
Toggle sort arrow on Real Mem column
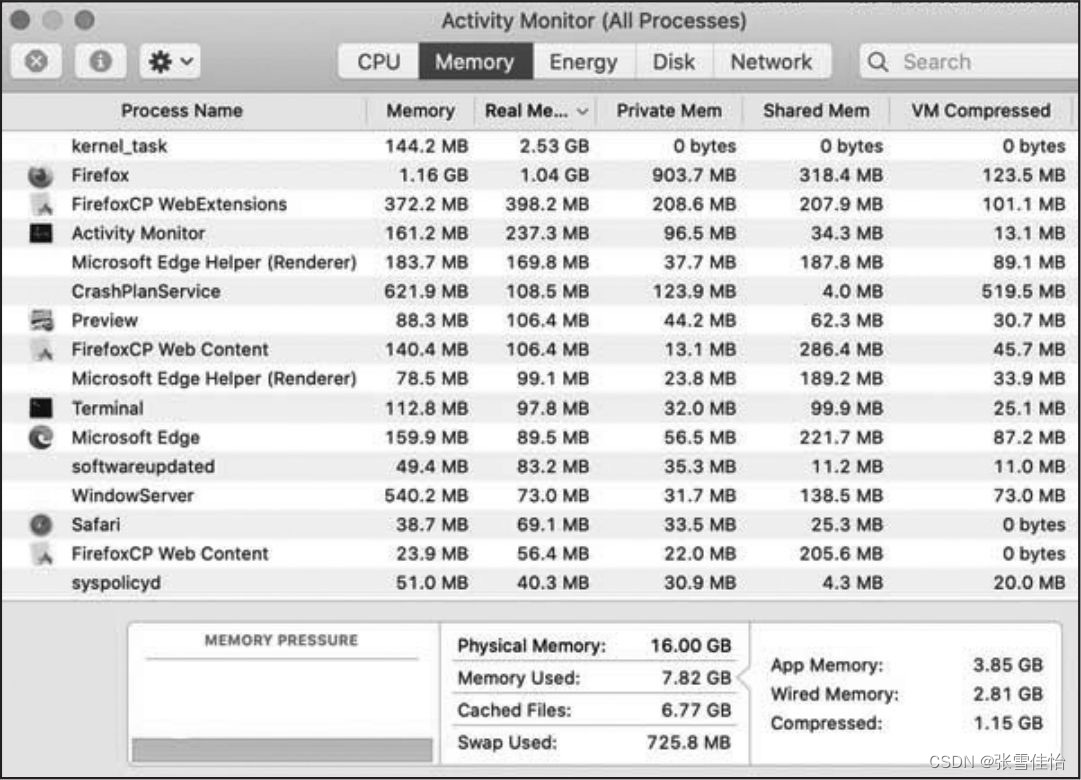583,112
